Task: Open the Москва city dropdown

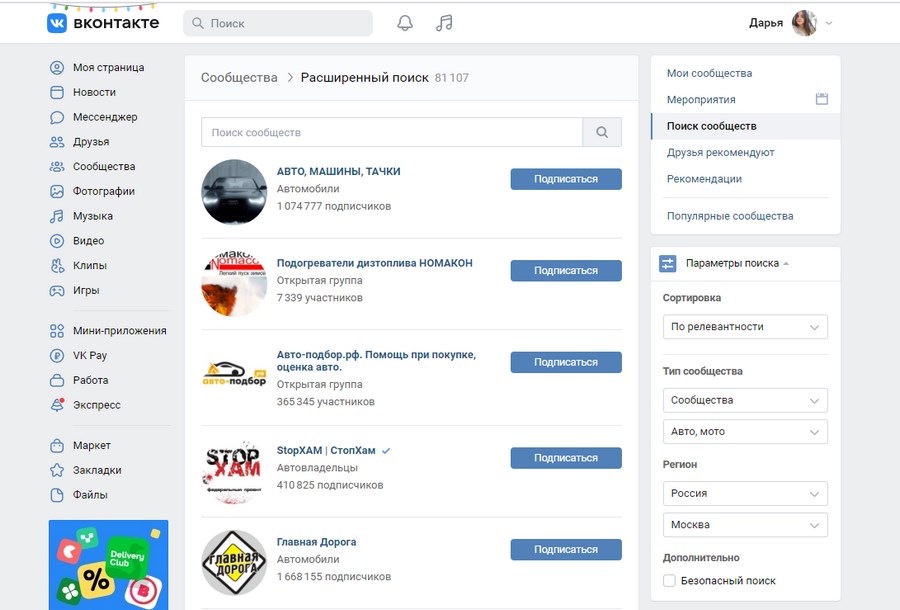Action: [745, 525]
